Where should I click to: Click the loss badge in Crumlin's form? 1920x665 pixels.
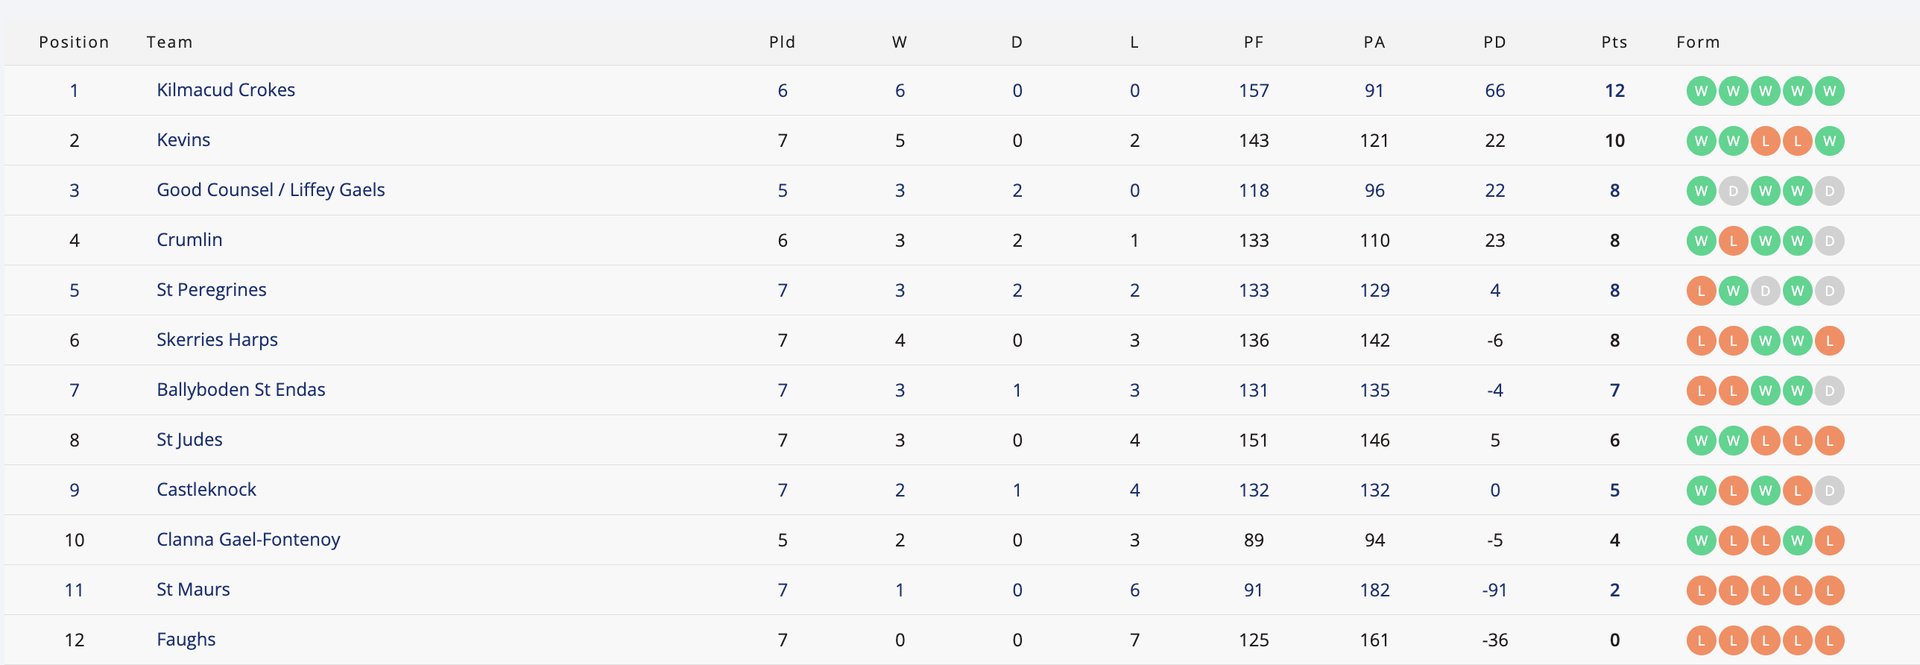[1733, 241]
